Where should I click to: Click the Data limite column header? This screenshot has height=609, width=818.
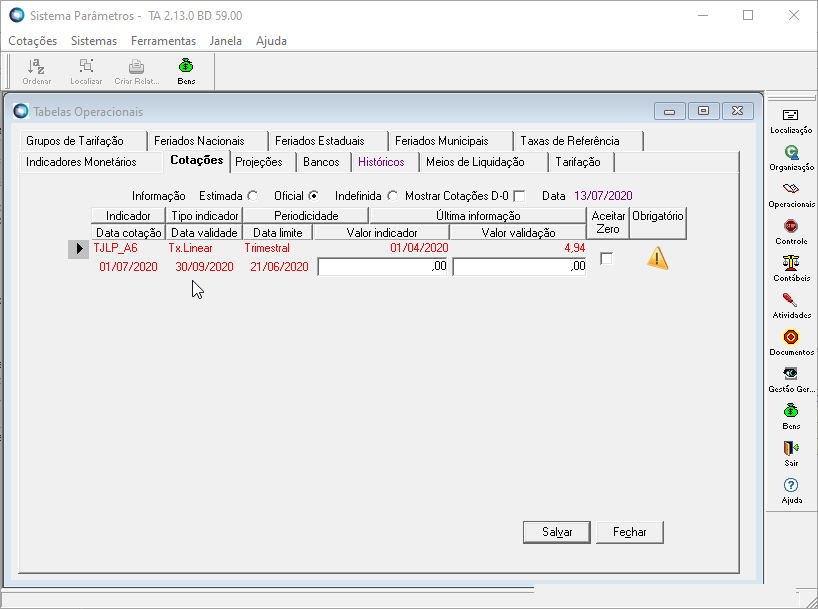tap(278, 232)
